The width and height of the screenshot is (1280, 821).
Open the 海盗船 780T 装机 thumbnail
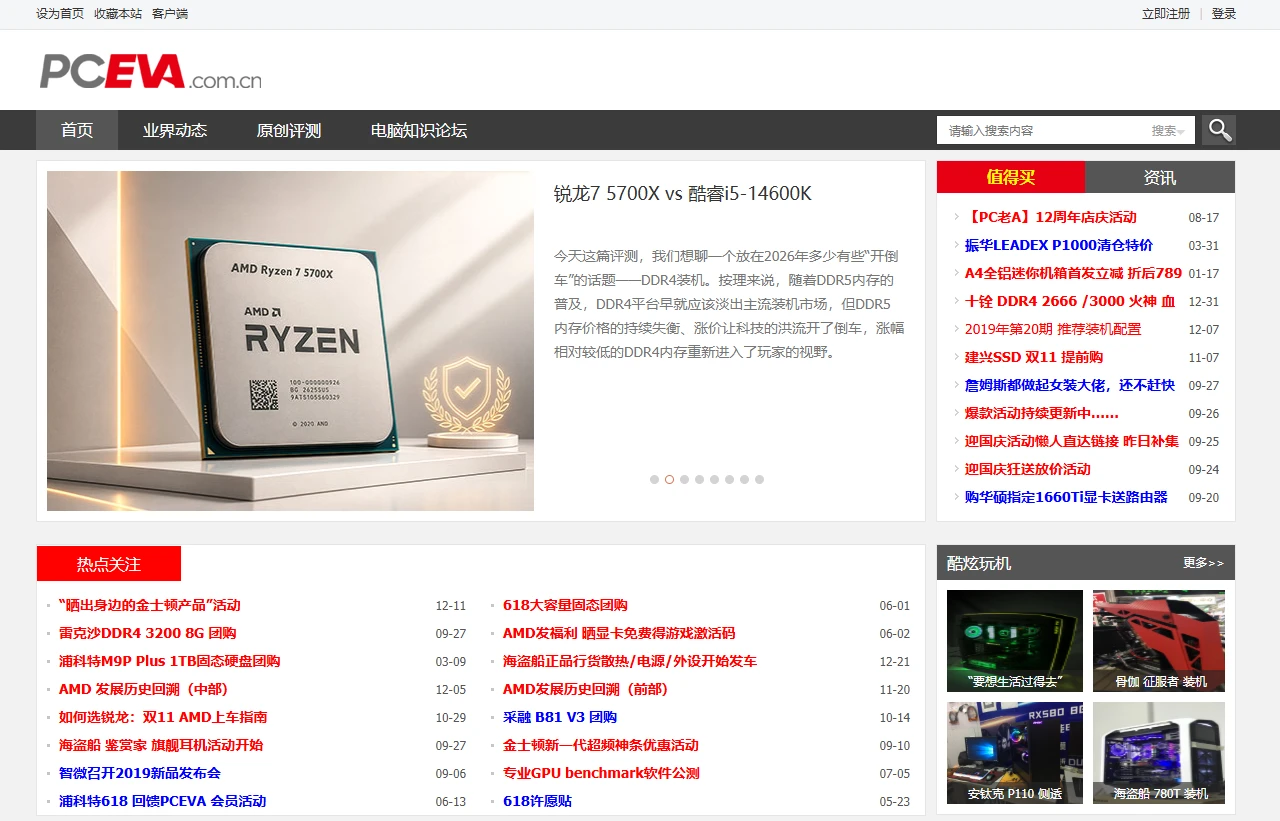tap(1159, 753)
